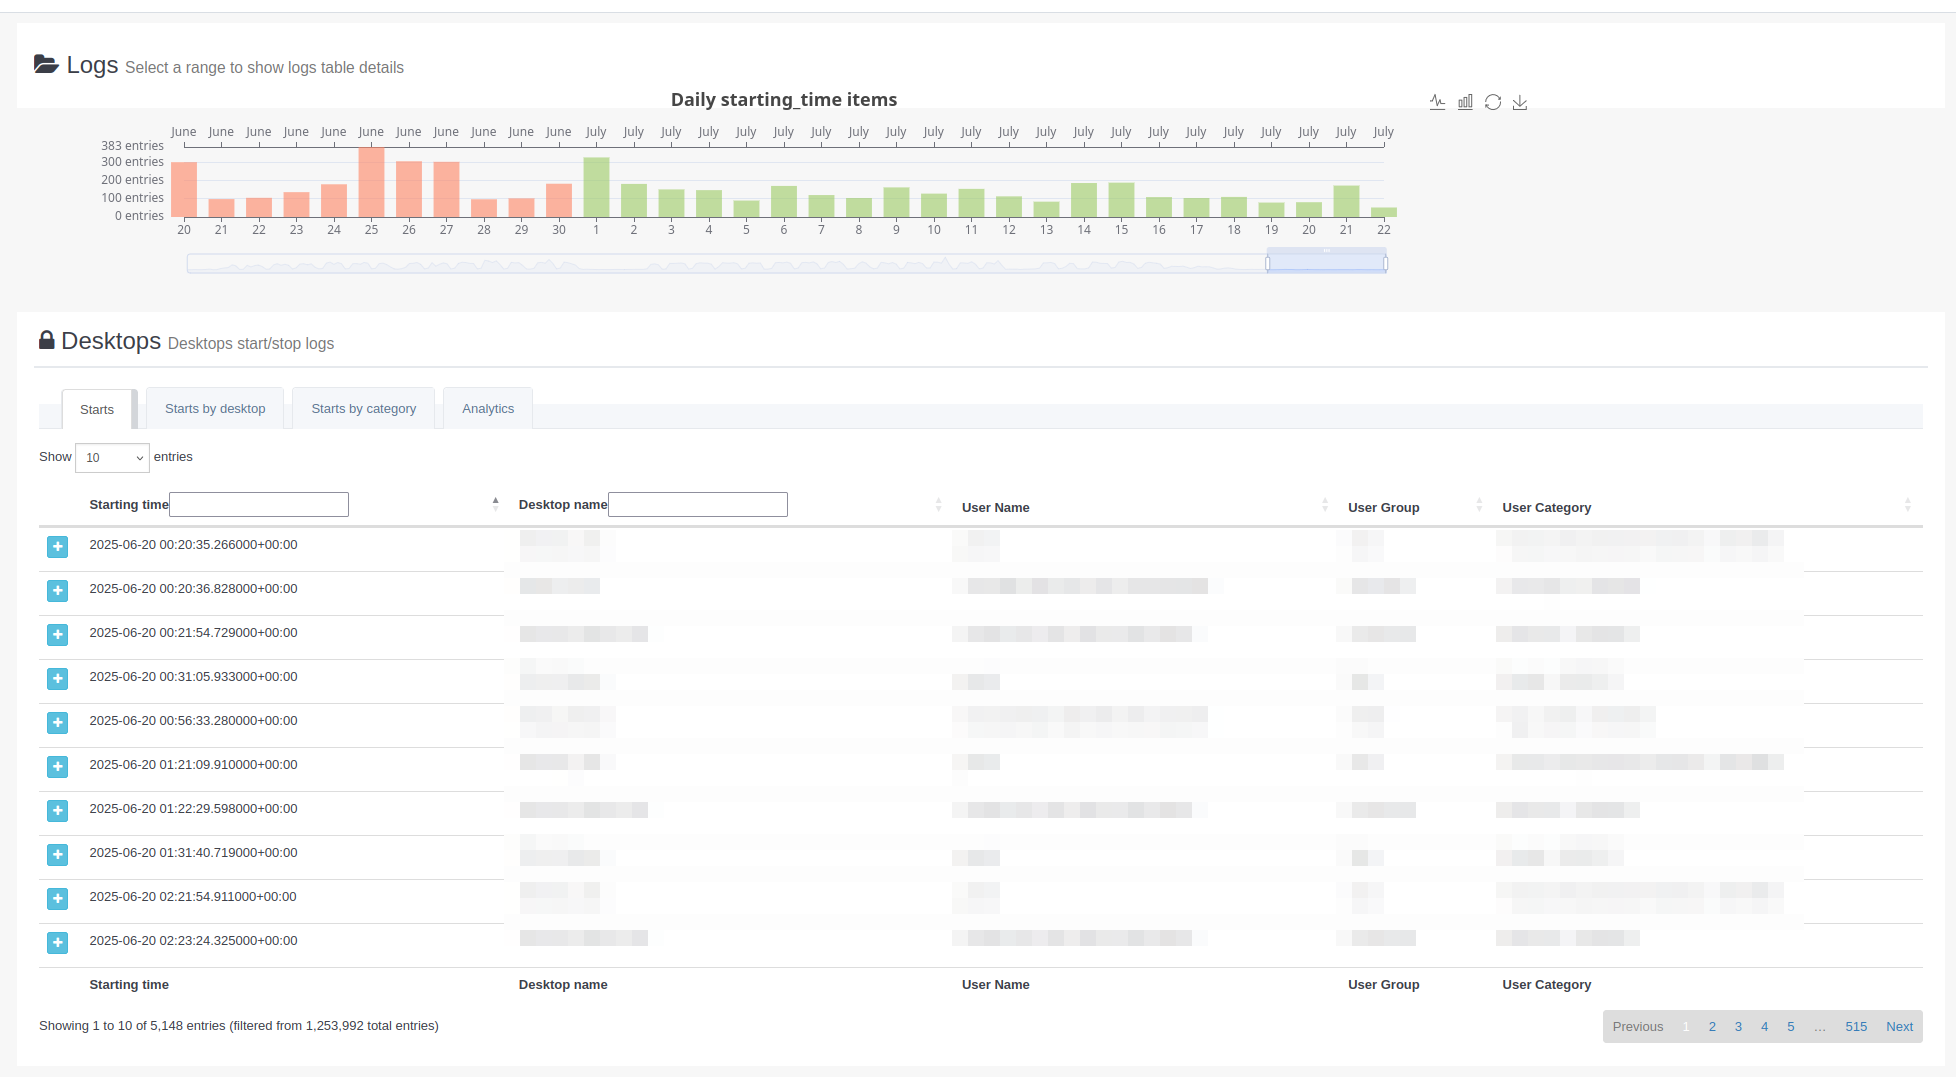Click the User Category sort arrows
The image size is (1956, 1077).
(1907, 505)
